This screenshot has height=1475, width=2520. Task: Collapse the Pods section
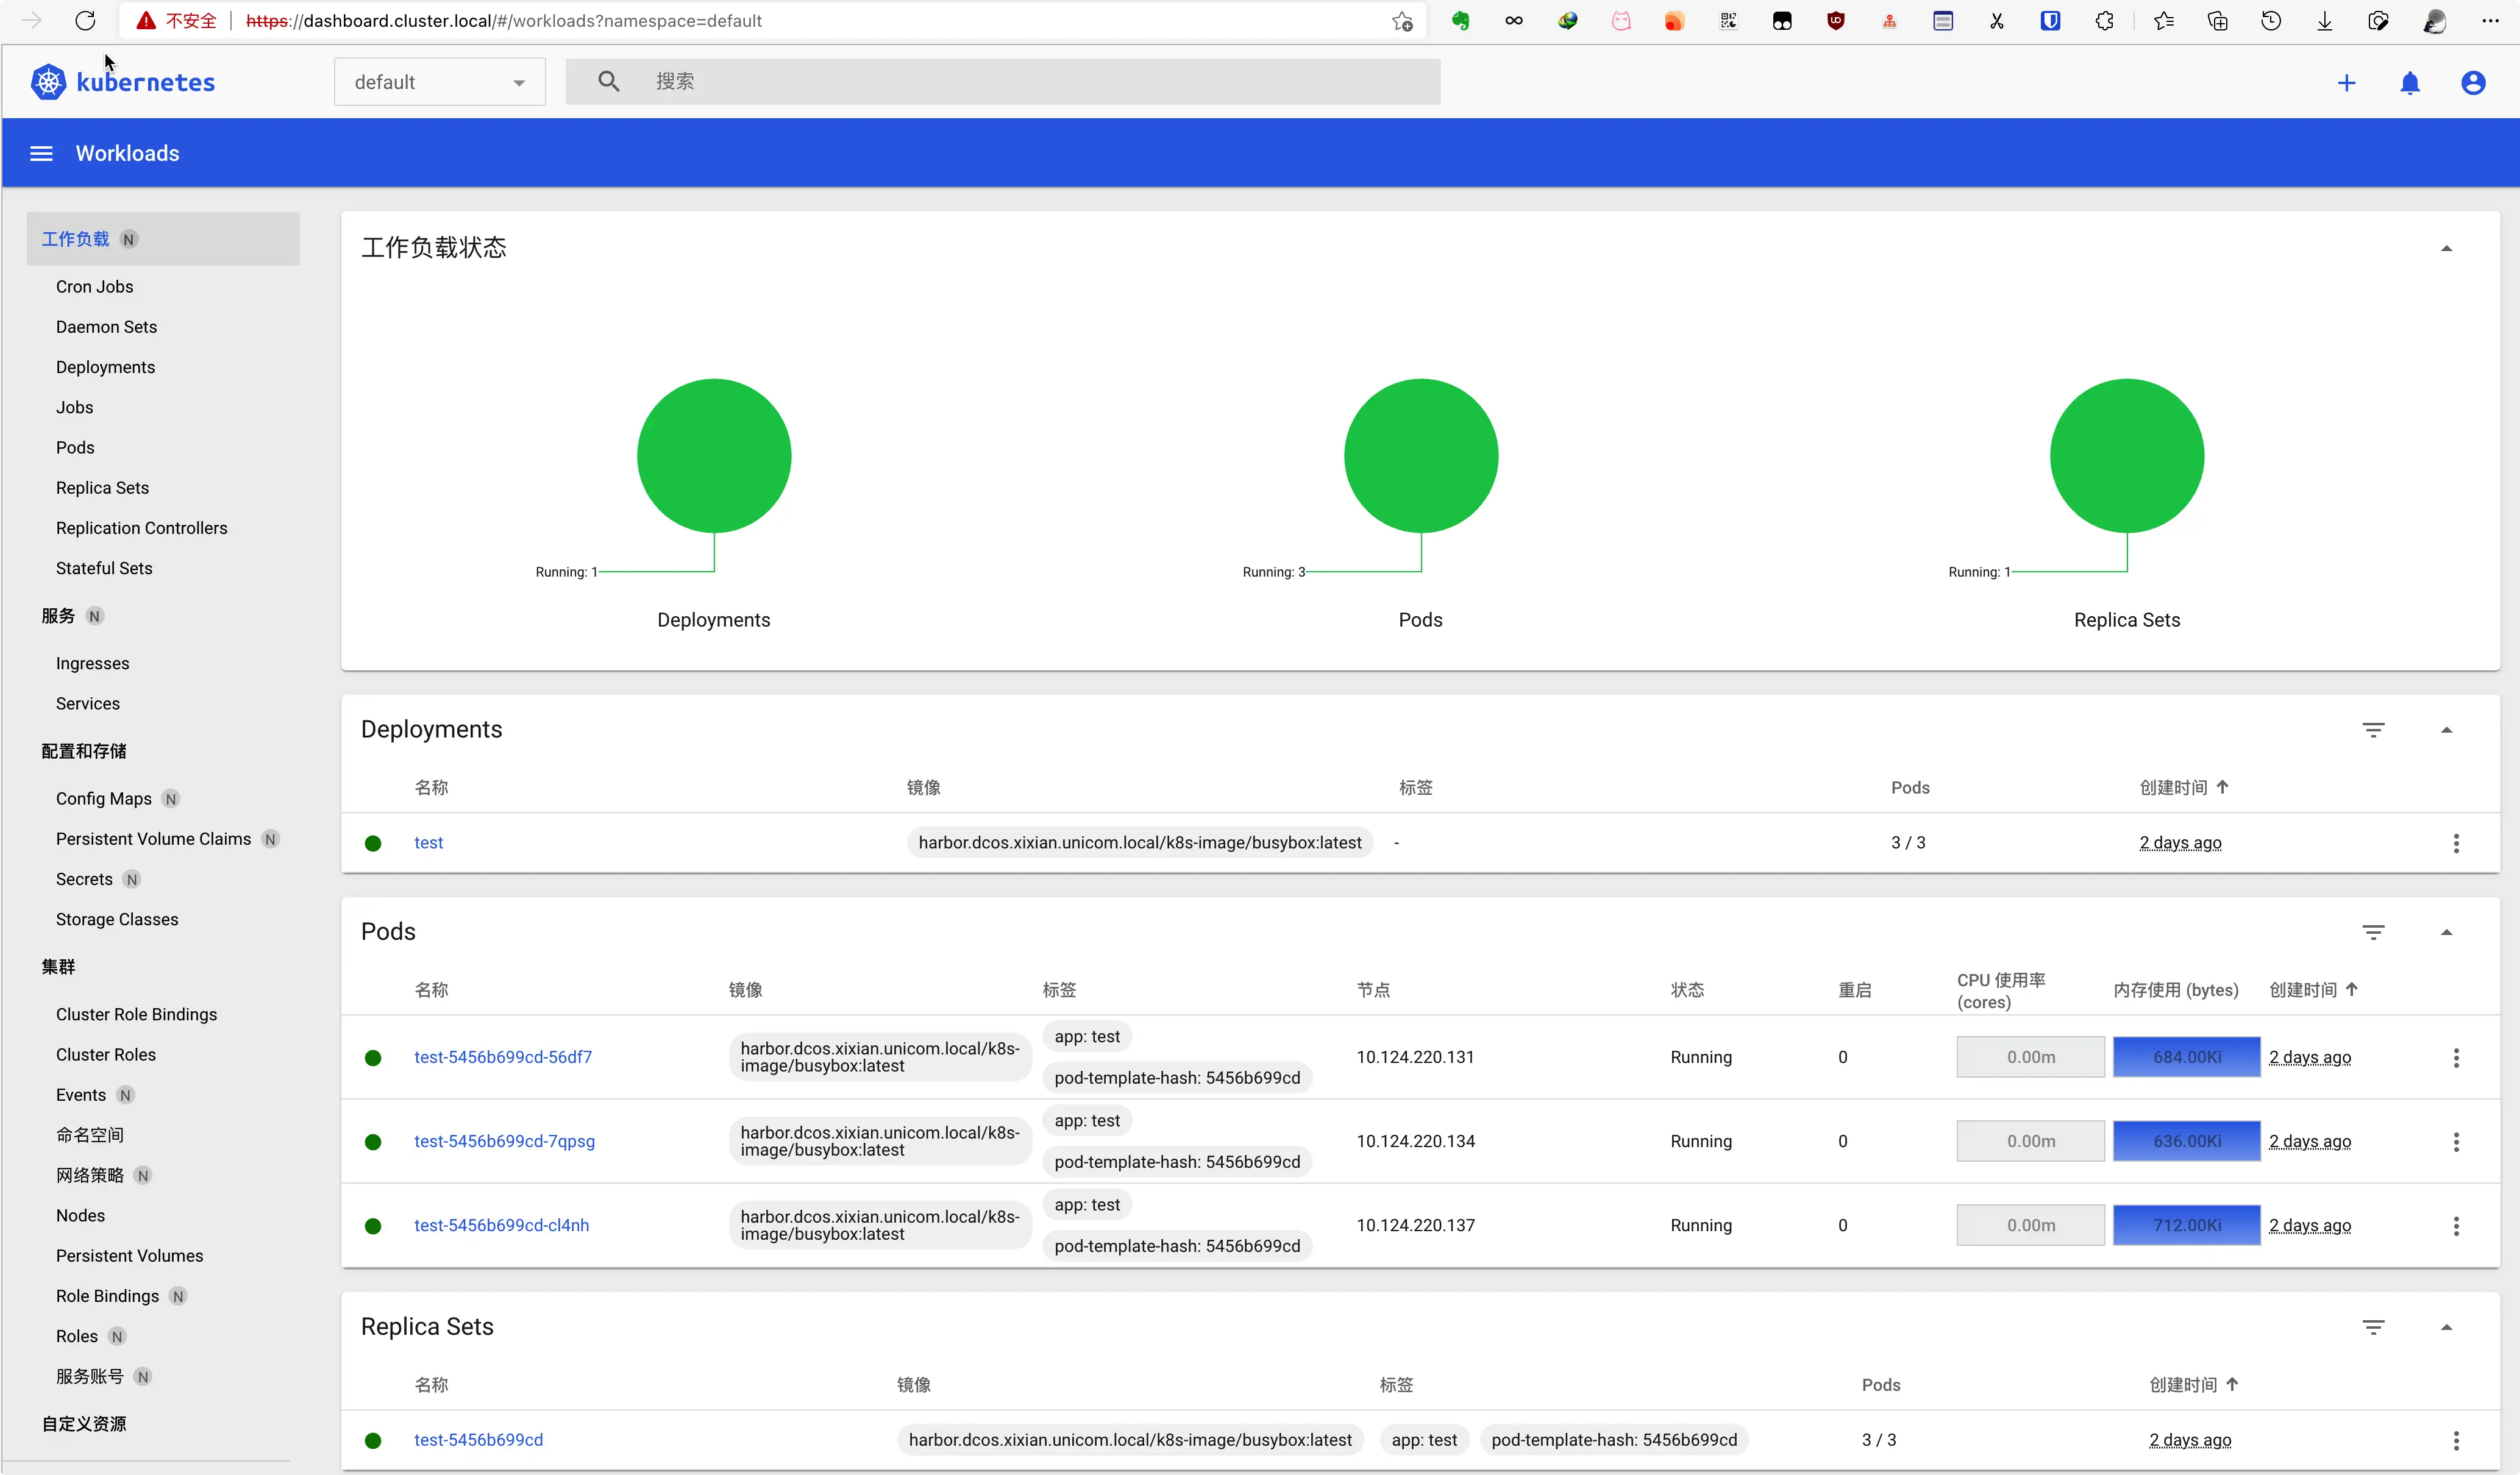point(2446,932)
